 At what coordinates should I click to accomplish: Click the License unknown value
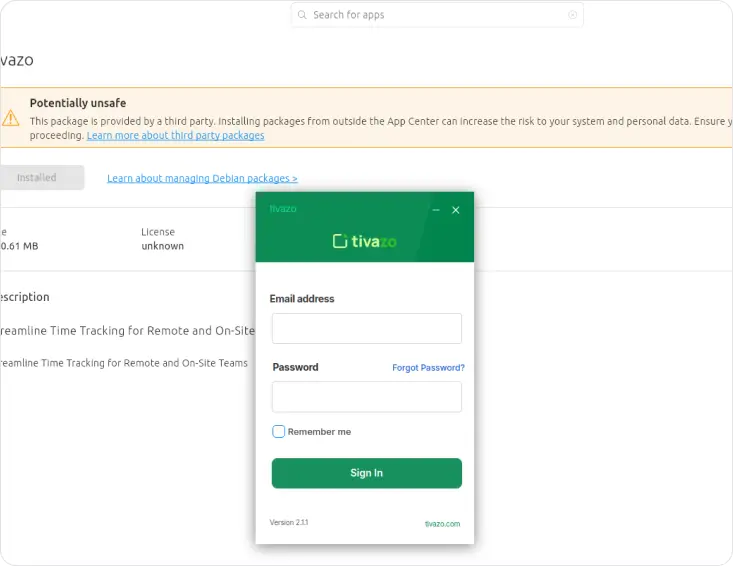point(163,246)
